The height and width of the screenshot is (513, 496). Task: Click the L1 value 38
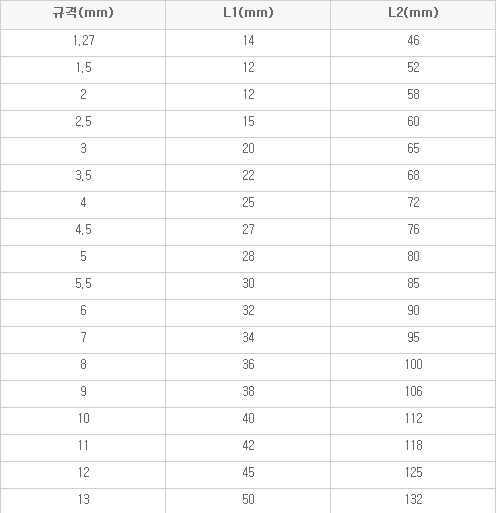[248, 391]
